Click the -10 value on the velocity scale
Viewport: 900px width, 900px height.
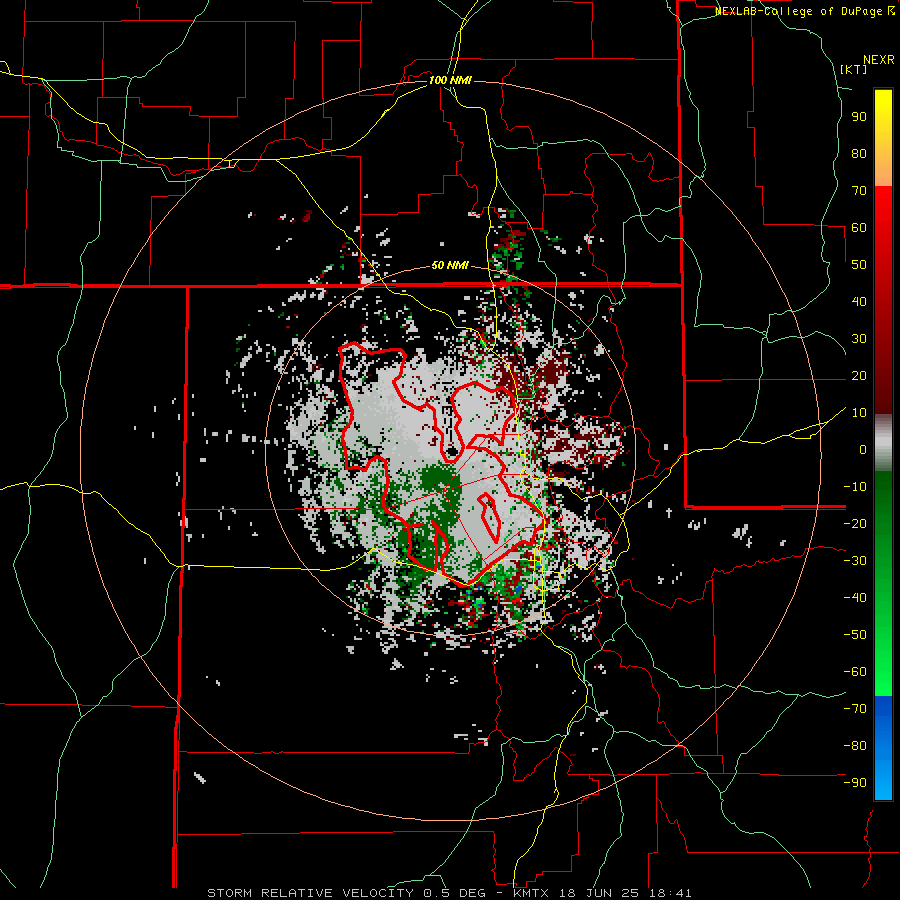tap(855, 487)
